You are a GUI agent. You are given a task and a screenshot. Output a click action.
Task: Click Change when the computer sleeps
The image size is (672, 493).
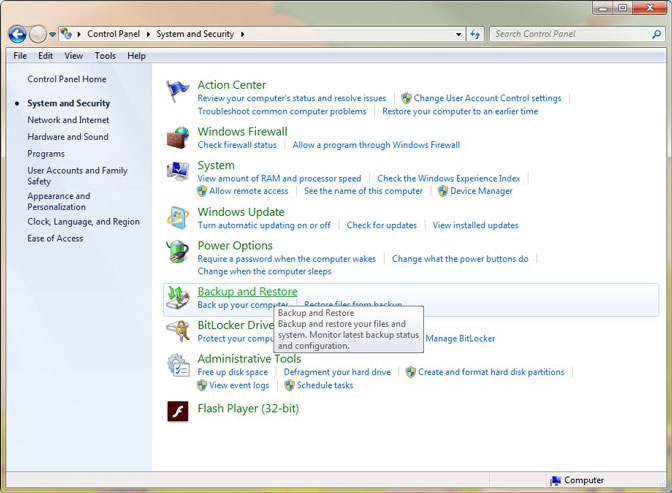click(x=264, y=271)
